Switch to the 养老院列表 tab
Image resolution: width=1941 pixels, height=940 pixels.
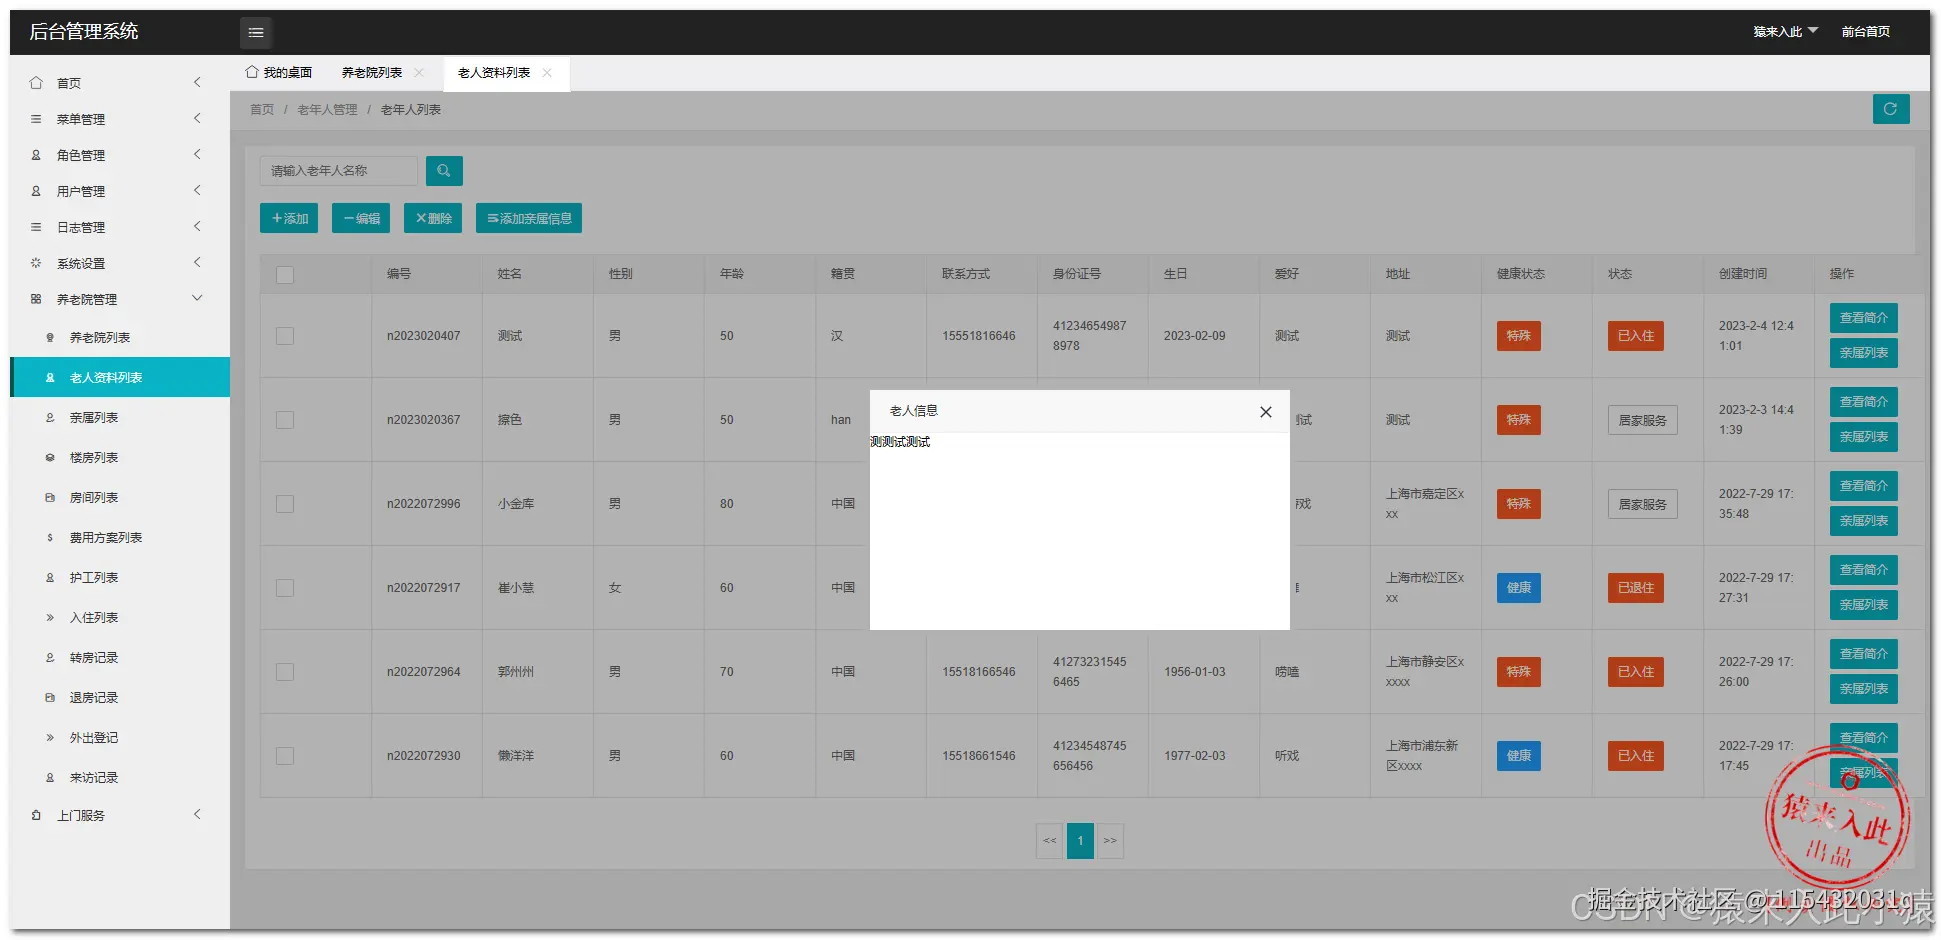(372, 73)
